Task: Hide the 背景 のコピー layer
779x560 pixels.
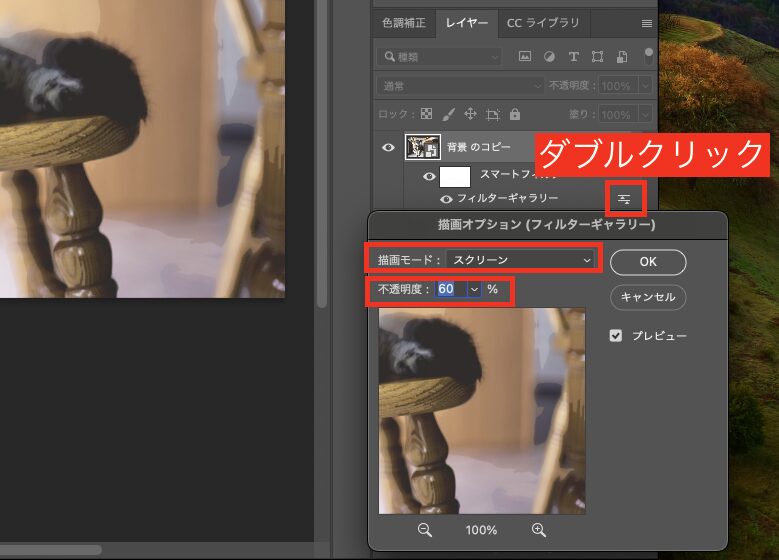Action: tap(389, 148)
